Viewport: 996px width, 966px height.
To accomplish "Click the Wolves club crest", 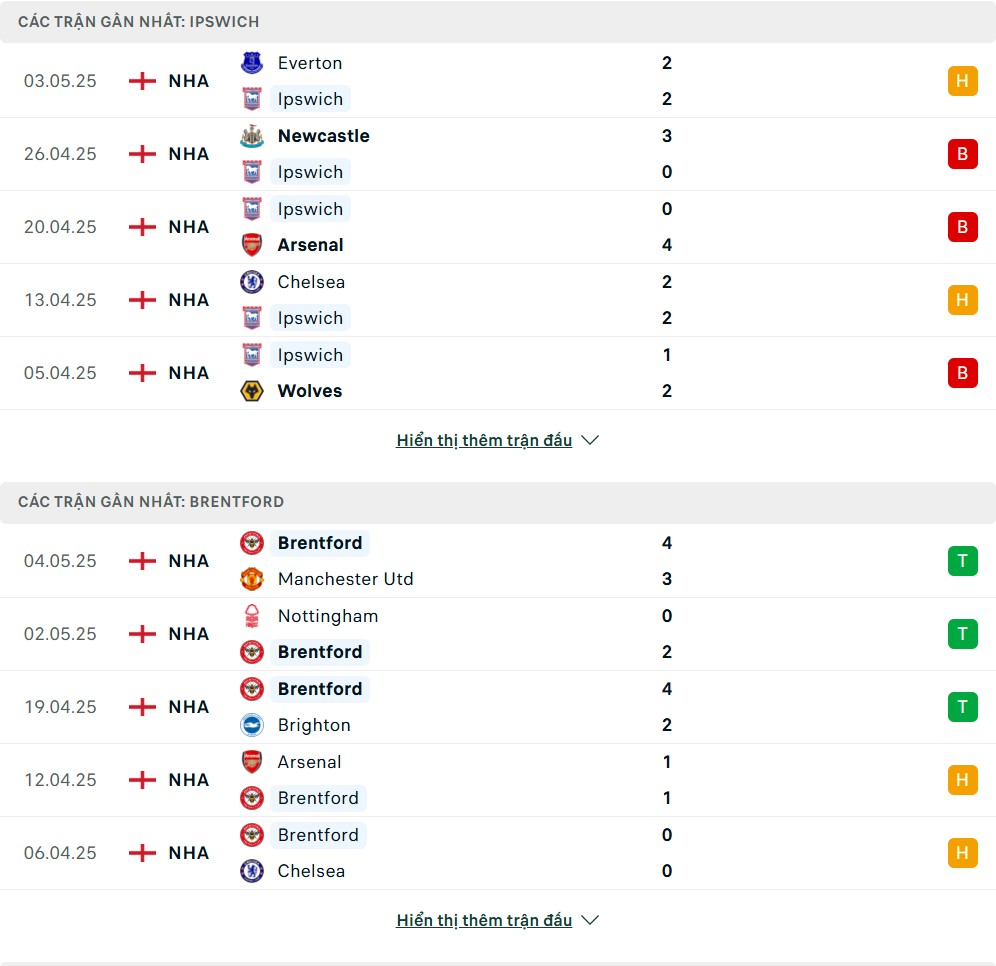I will point(252,391).
